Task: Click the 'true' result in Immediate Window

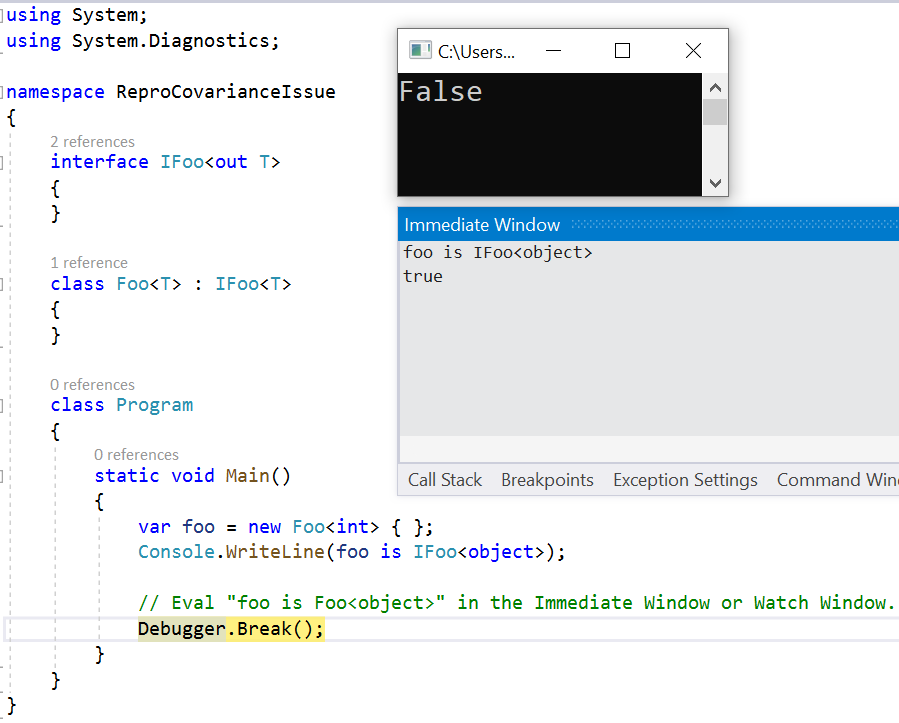Action: pyautogui.click(x=422, y=276)
